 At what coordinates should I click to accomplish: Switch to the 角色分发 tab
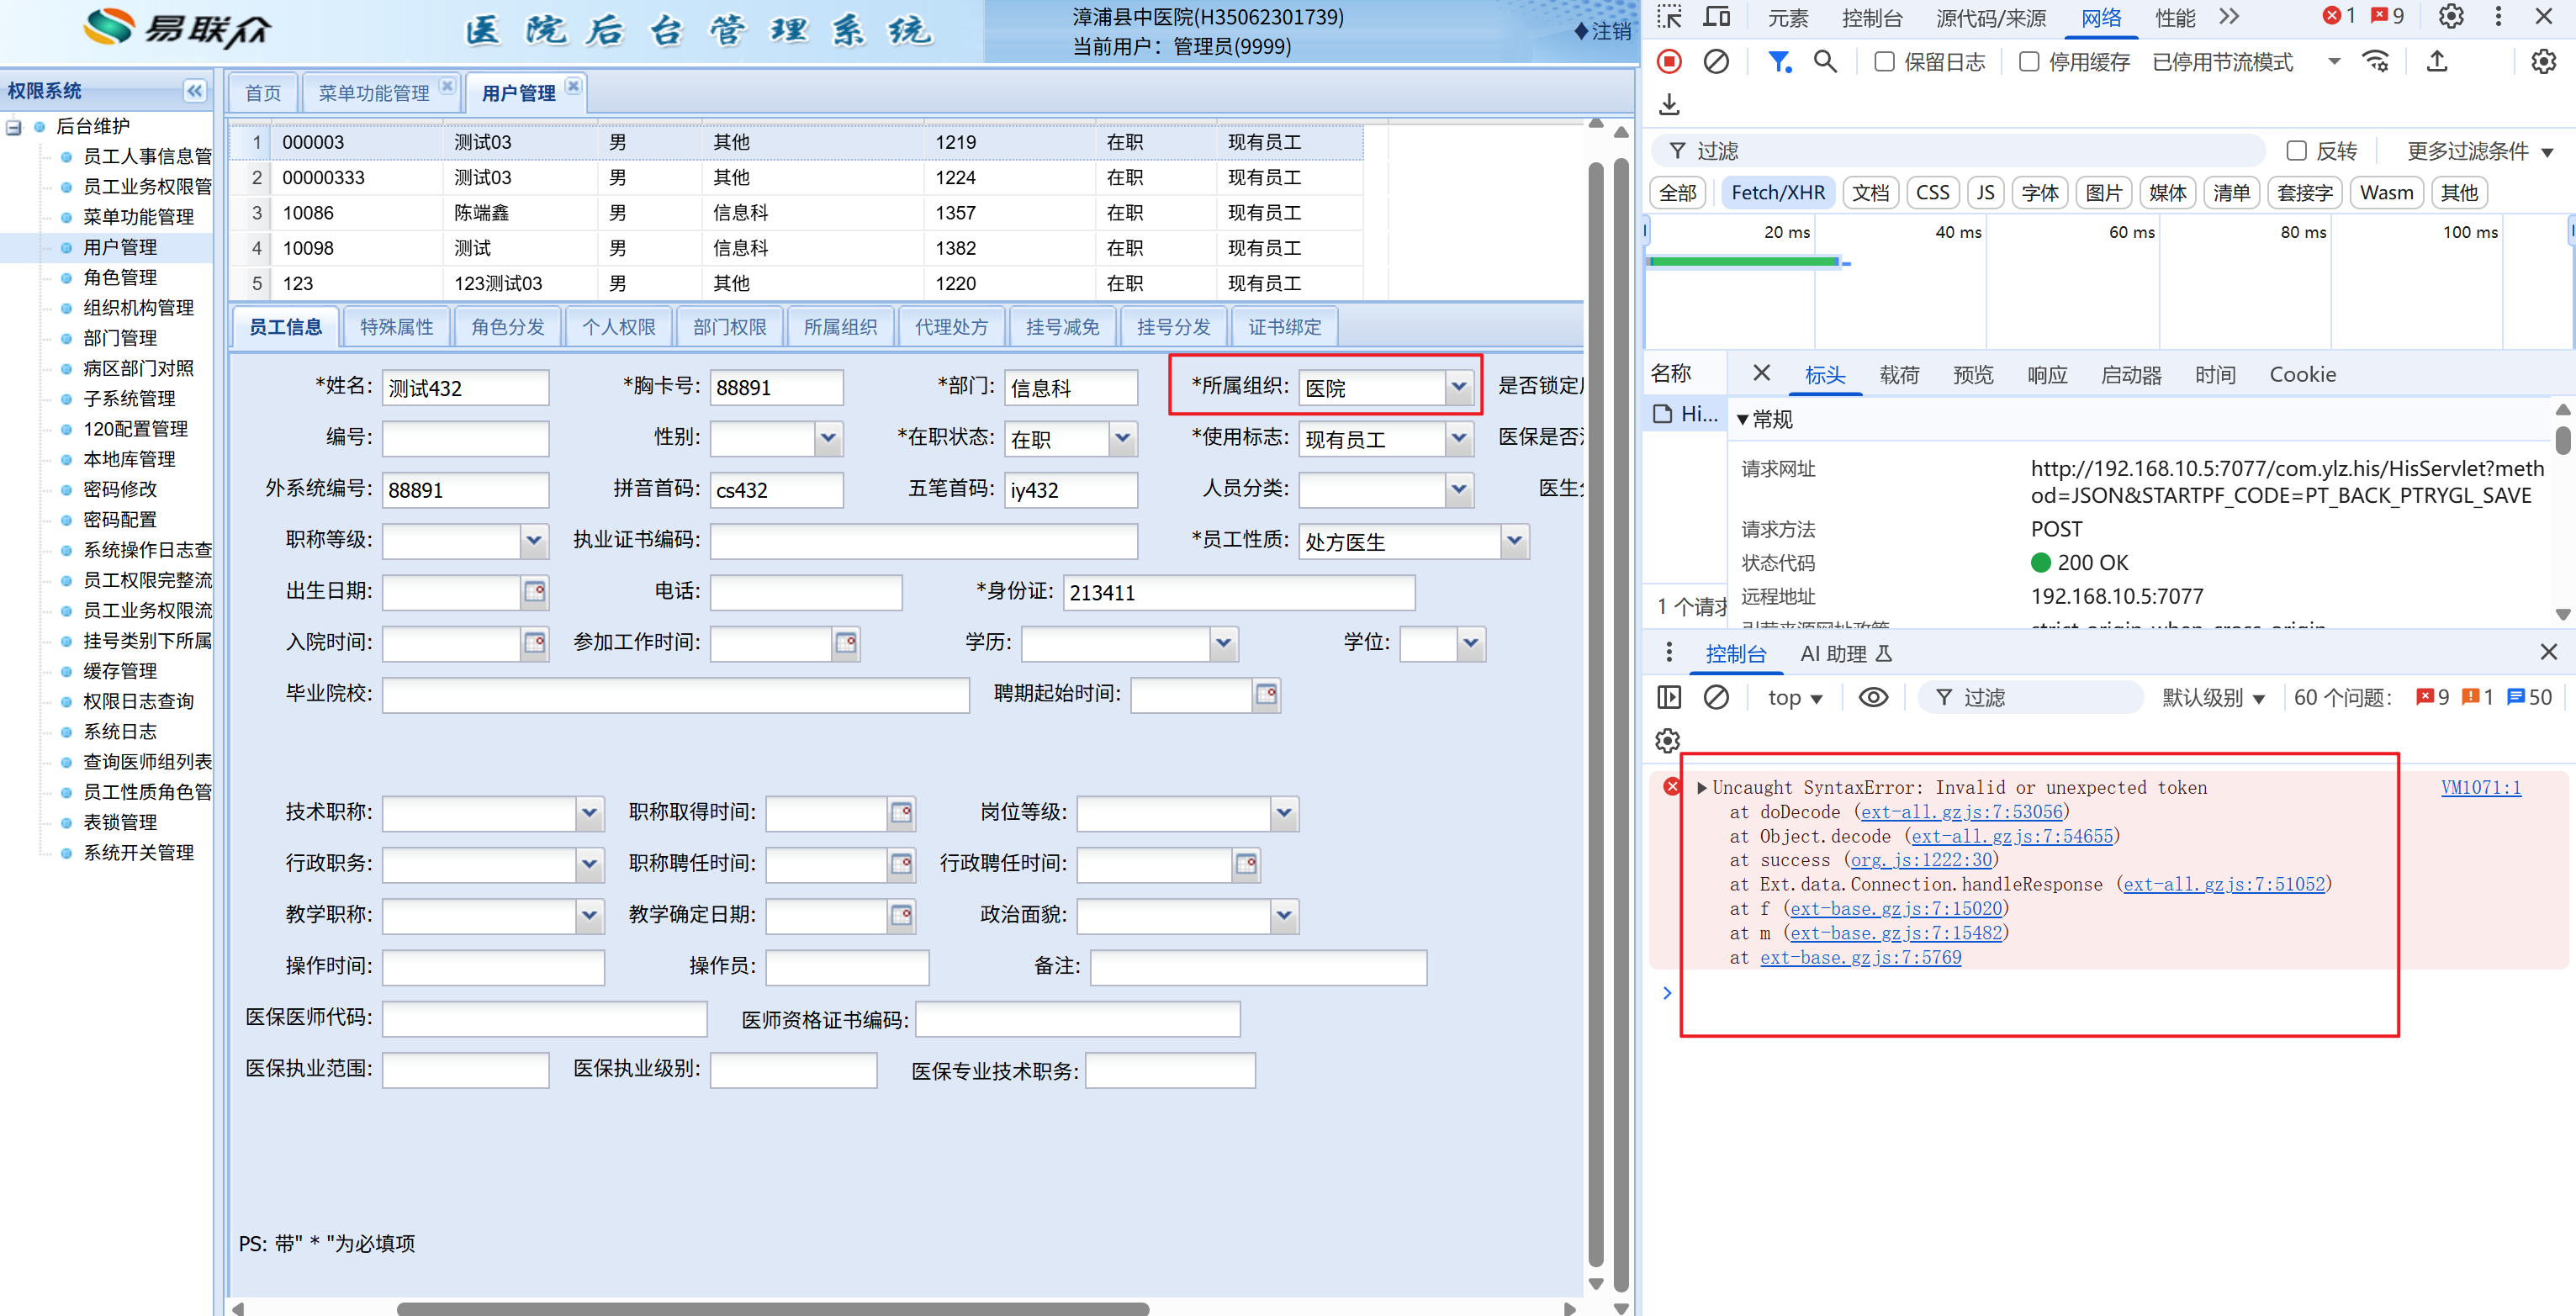coord(508,327)
